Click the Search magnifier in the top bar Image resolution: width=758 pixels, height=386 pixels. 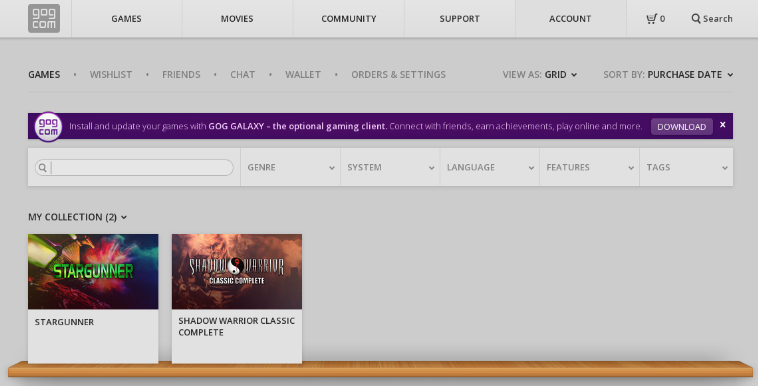(696, 19)
